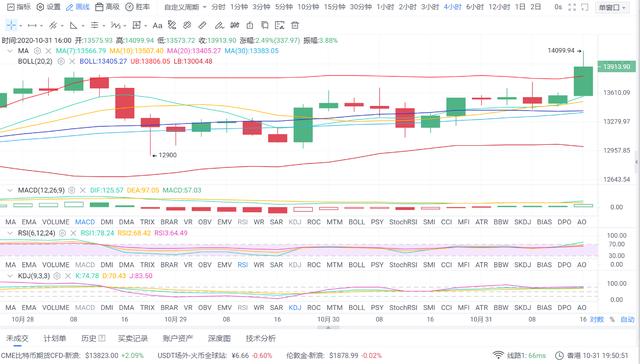Remove the BOLL indicator with X
Image resolution: width=640 pixels, height=364 pixels.
pyautogui.click(x=72, y=61)
